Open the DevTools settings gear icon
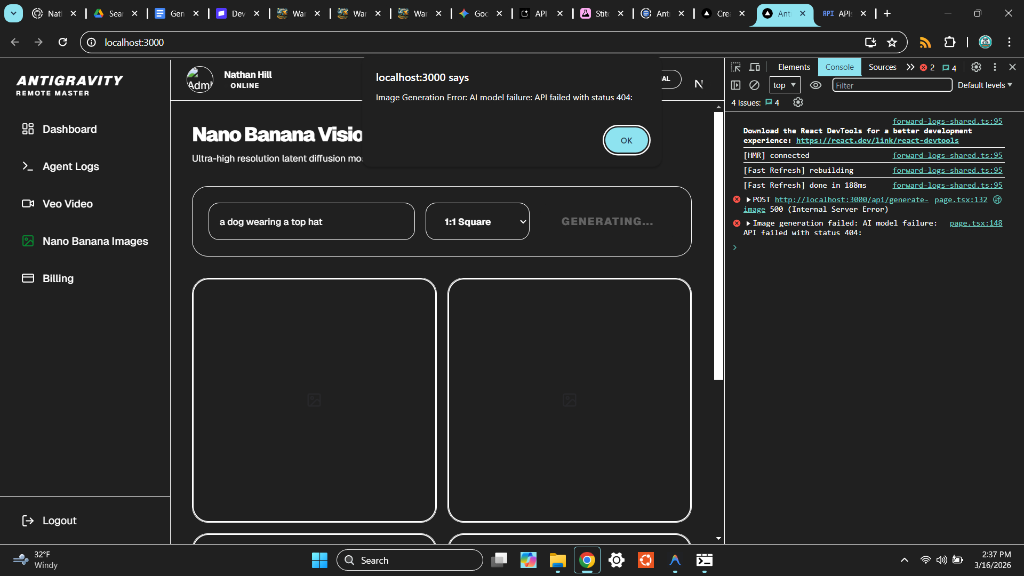 coord(976,67)
